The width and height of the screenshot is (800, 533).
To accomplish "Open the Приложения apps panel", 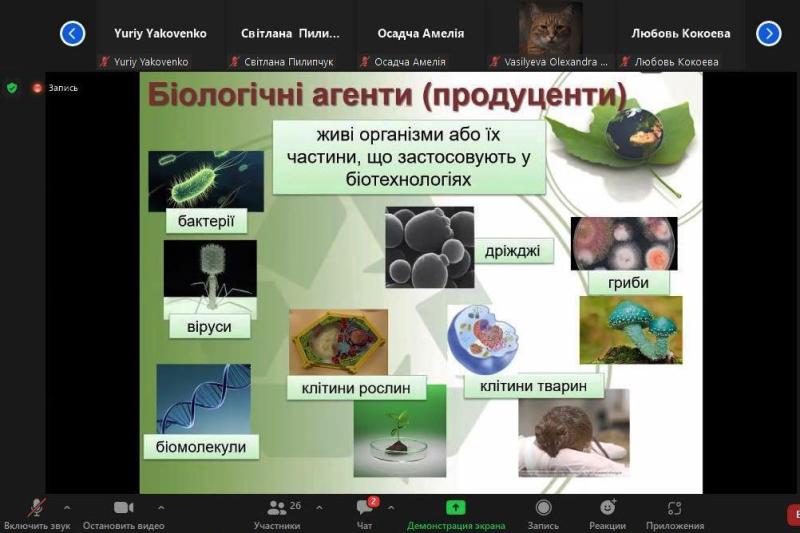I will [x=675, y=514].
